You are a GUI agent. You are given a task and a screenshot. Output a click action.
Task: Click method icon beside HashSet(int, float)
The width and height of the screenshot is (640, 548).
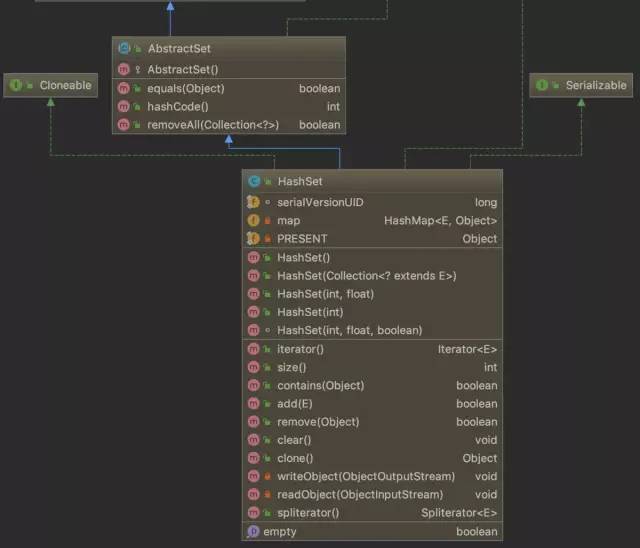point(253,294)
